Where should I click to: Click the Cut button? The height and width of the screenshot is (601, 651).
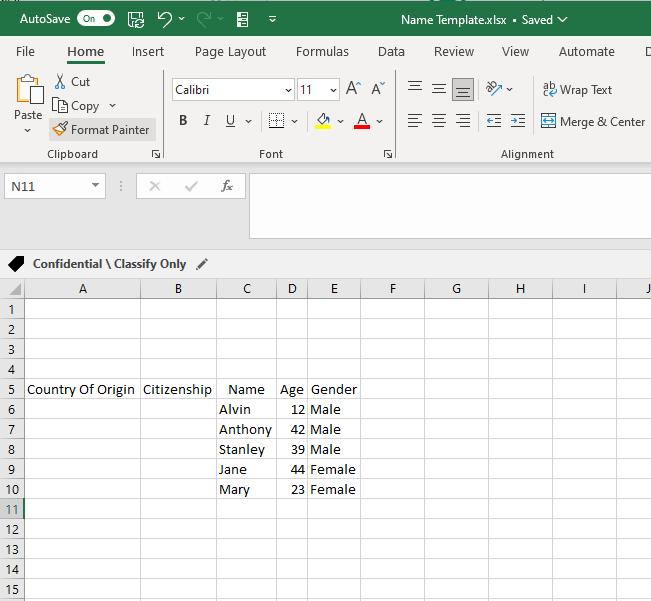72,82
